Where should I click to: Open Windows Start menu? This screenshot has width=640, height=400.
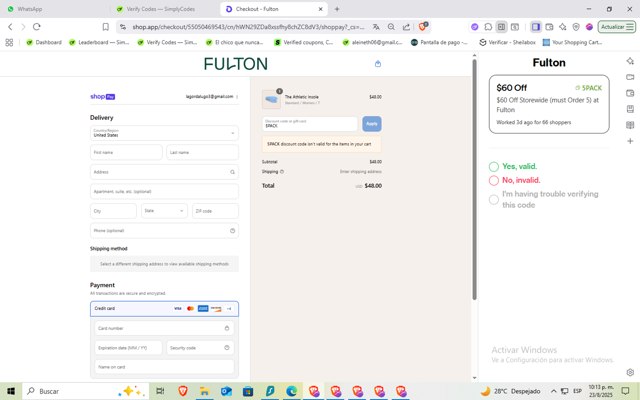(11, 391)
